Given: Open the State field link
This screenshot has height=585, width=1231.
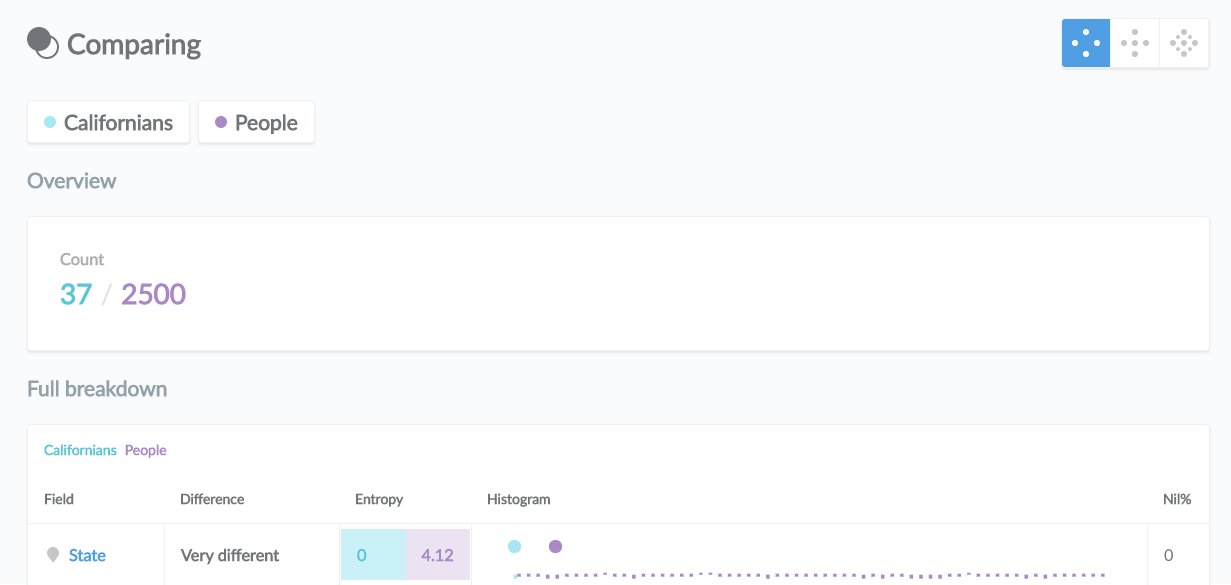Looking at the screenshot, I should pos(87,555).
